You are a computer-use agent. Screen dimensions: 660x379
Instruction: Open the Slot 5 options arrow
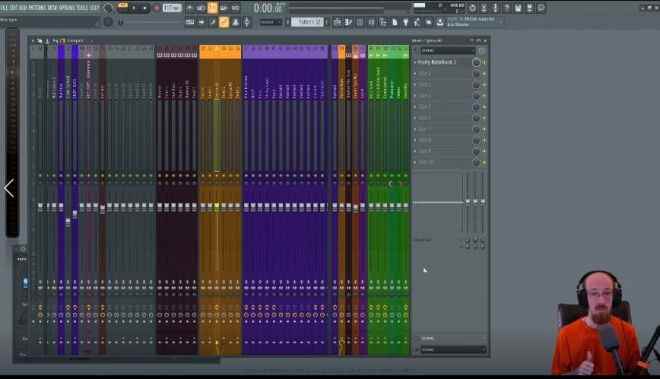[415, 107]
